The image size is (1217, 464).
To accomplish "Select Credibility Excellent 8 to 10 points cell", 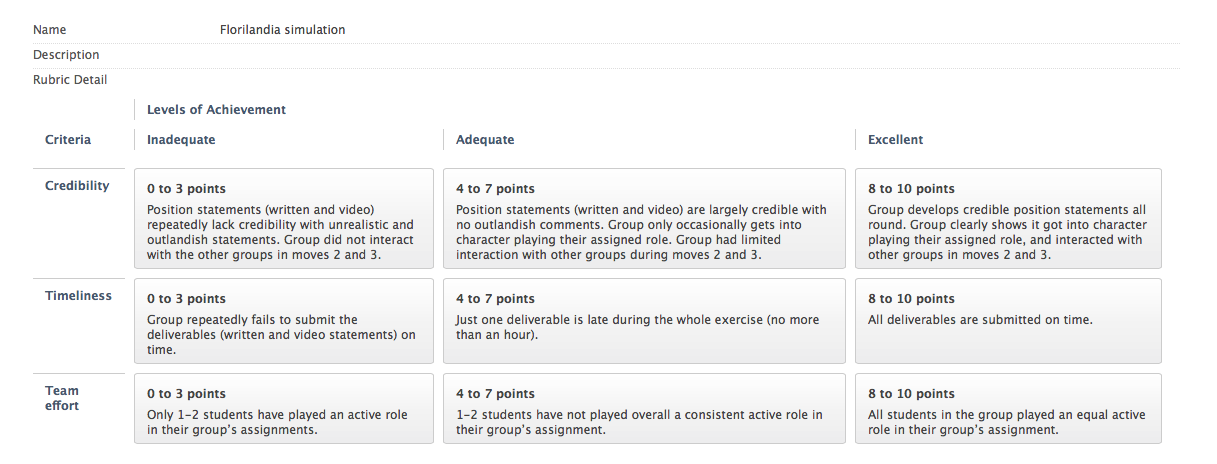I will (1008, 218).
